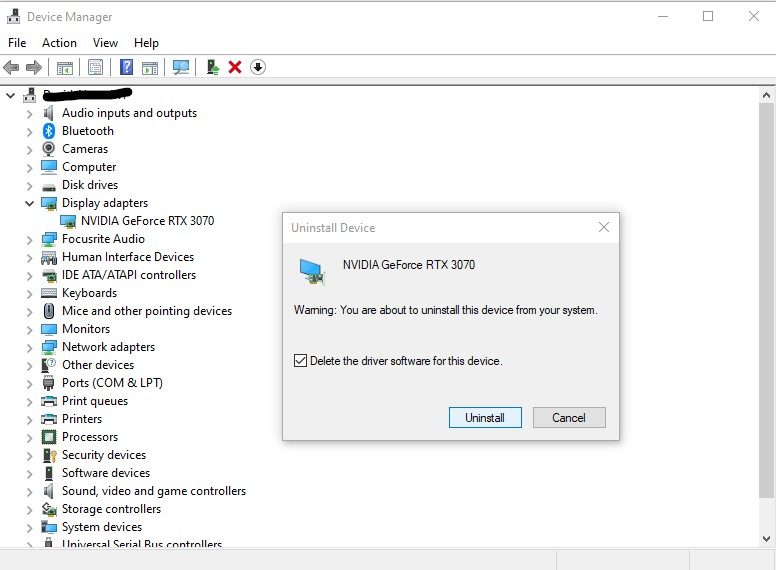Click the scrollbar up arrow

[767, 95]
